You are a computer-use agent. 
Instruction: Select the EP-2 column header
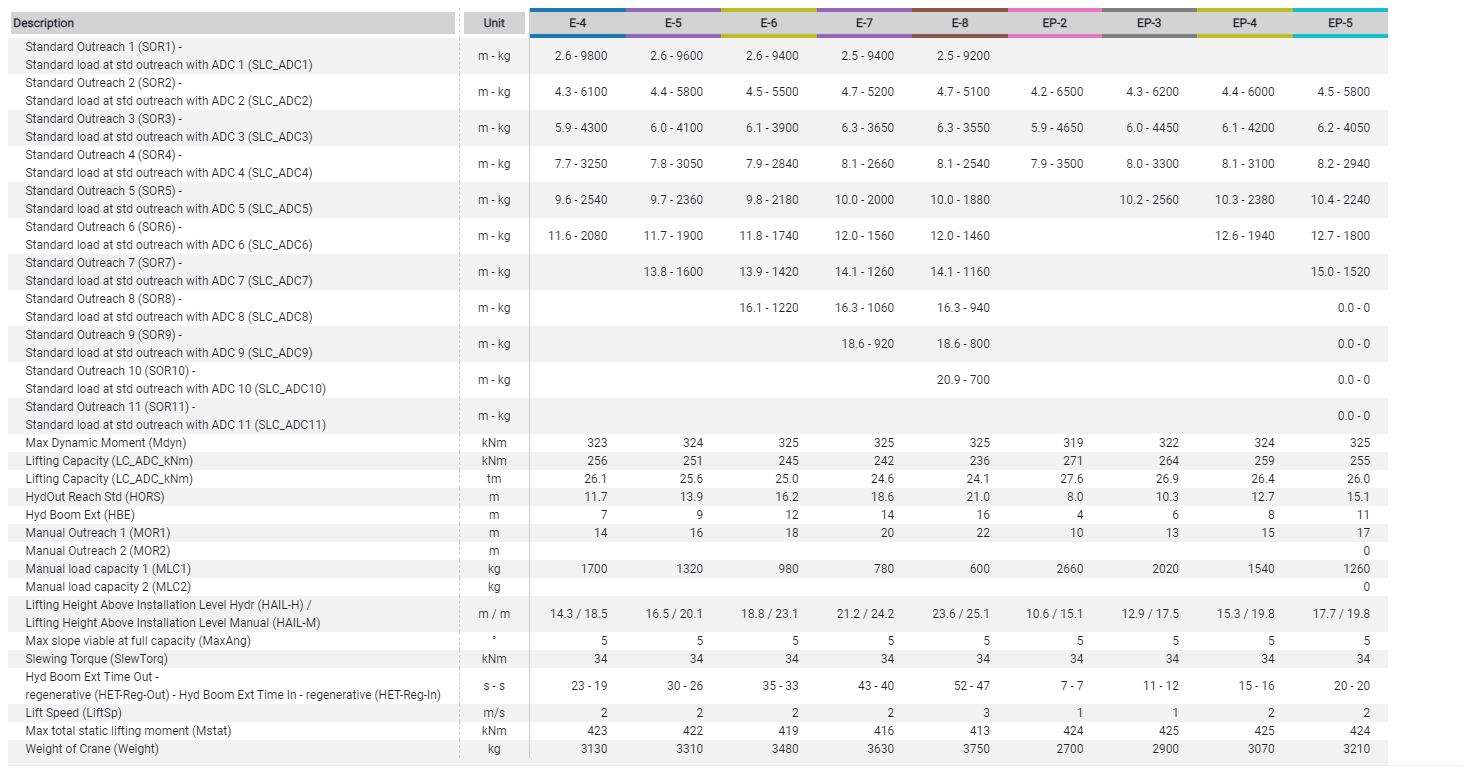(x=1054, y=23)
